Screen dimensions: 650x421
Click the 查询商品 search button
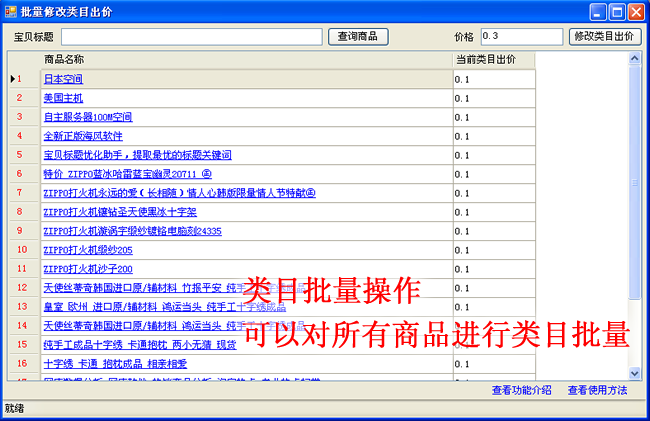pos(357,36)
